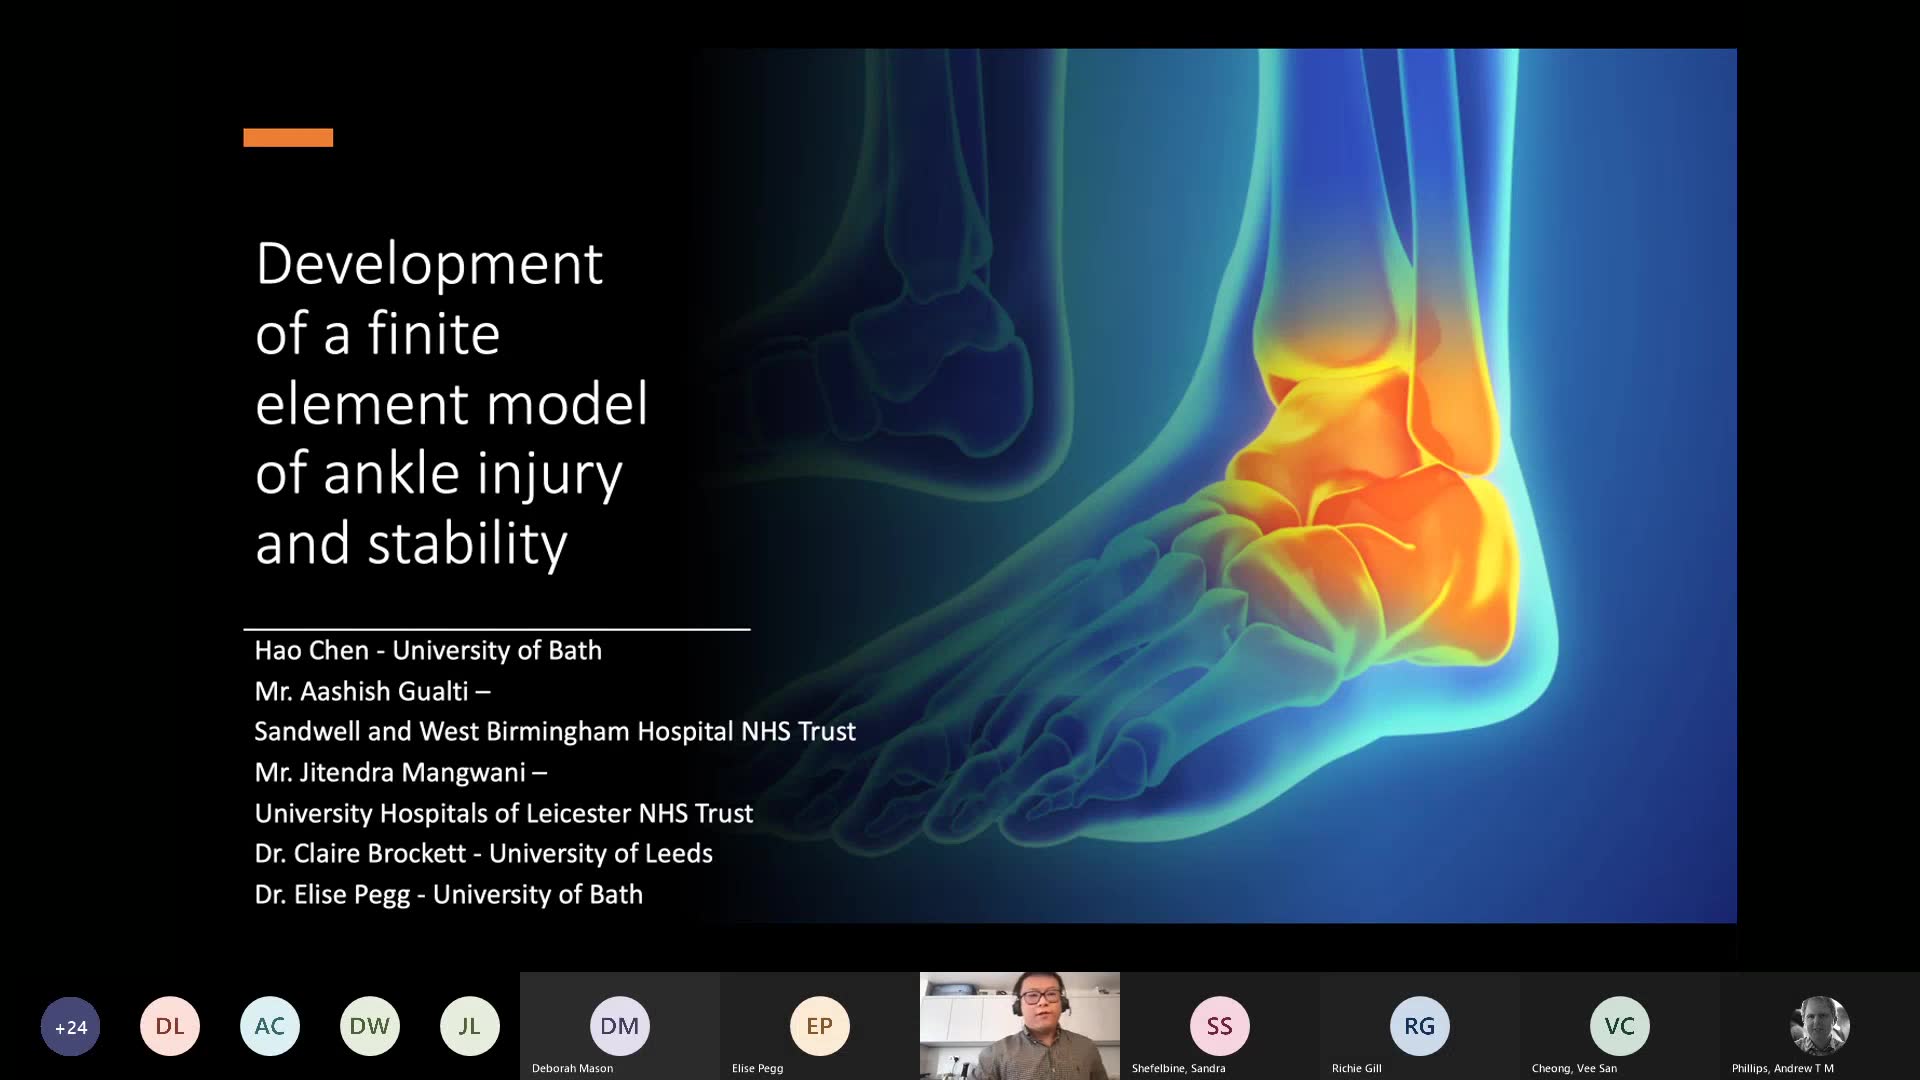Select Vee San Cheong's VC avatar
The image size is (1920, 1080).
(1619, 1026)
